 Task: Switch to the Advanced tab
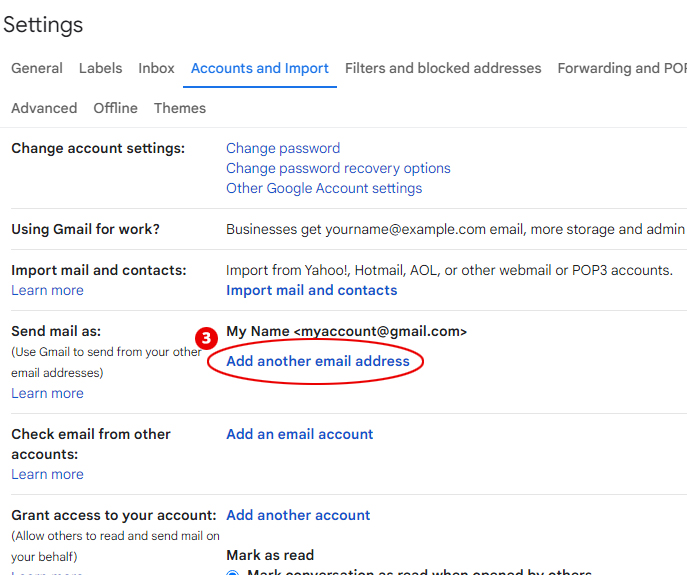[x=44, y=108]
